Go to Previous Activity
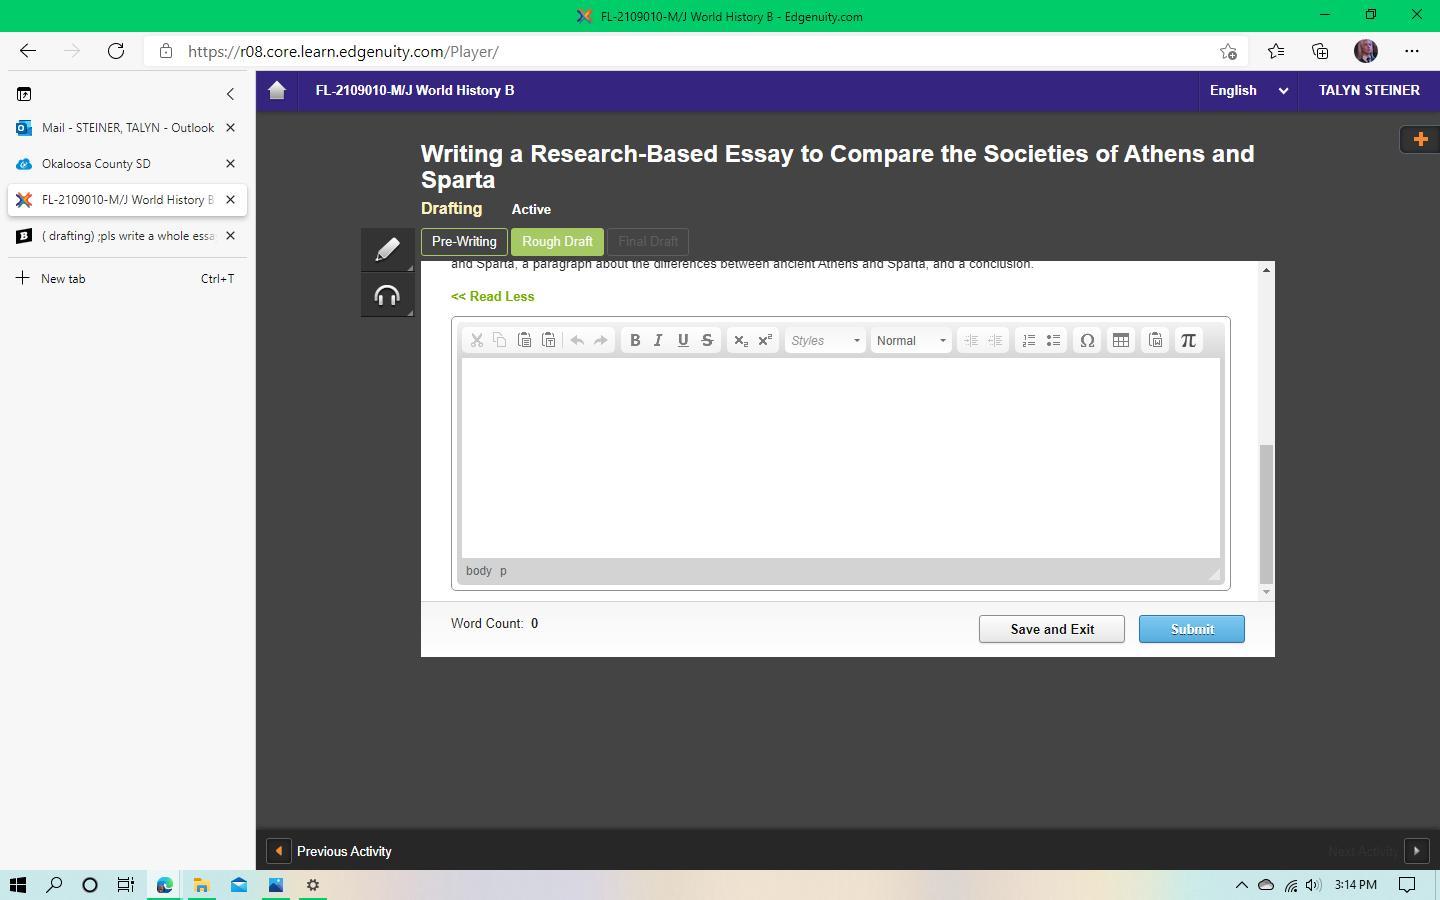Image resolution: width=1440 pixels, height=900 pixels. pos(330,852)
